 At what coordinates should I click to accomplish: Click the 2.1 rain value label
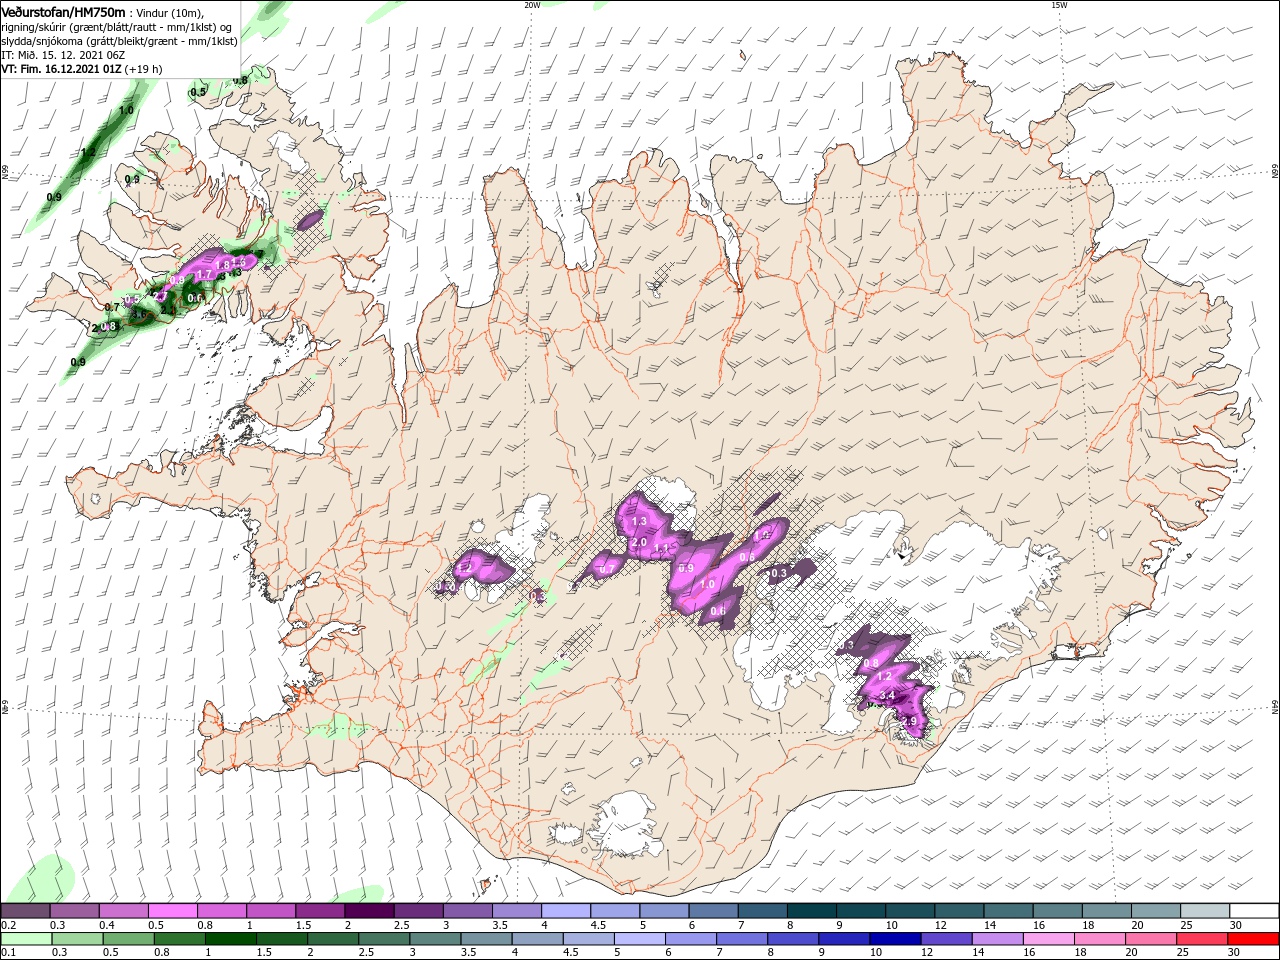pos(168,311)
